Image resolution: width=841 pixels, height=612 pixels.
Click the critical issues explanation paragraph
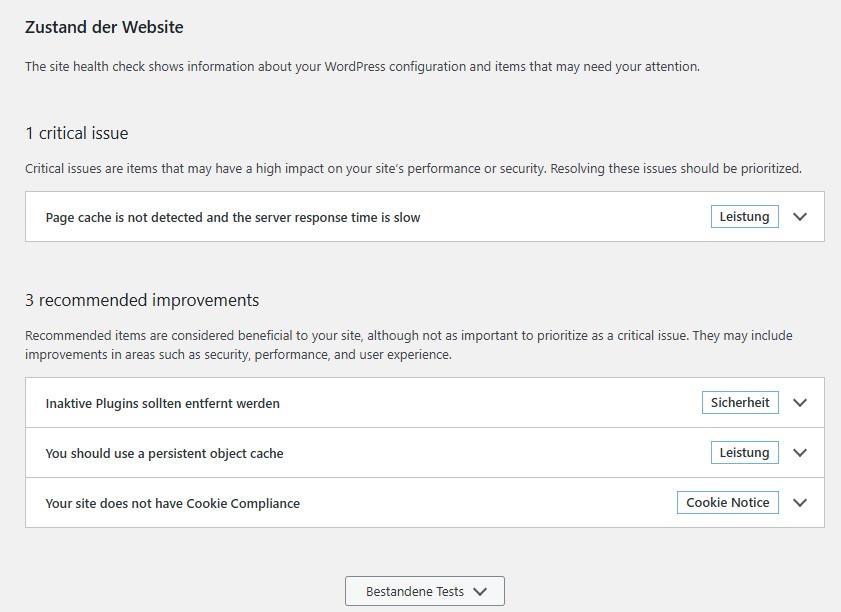coord(413,169)
